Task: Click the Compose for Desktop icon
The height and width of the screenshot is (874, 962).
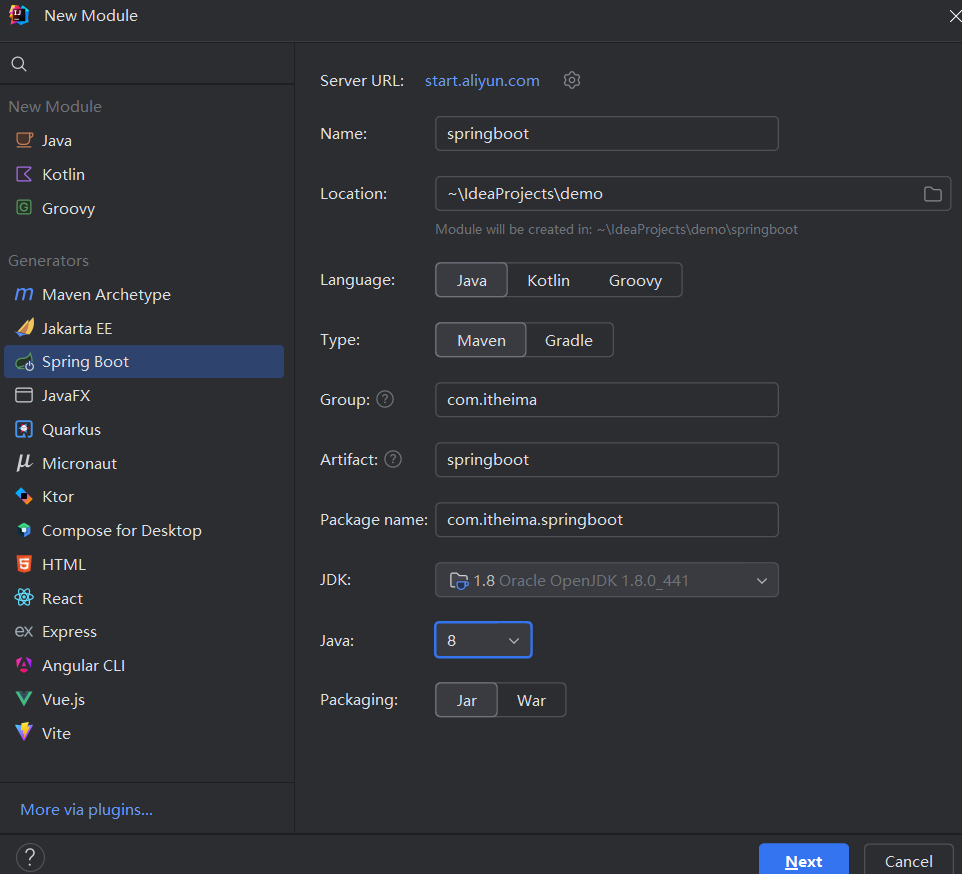Action: tap(24, 530)
